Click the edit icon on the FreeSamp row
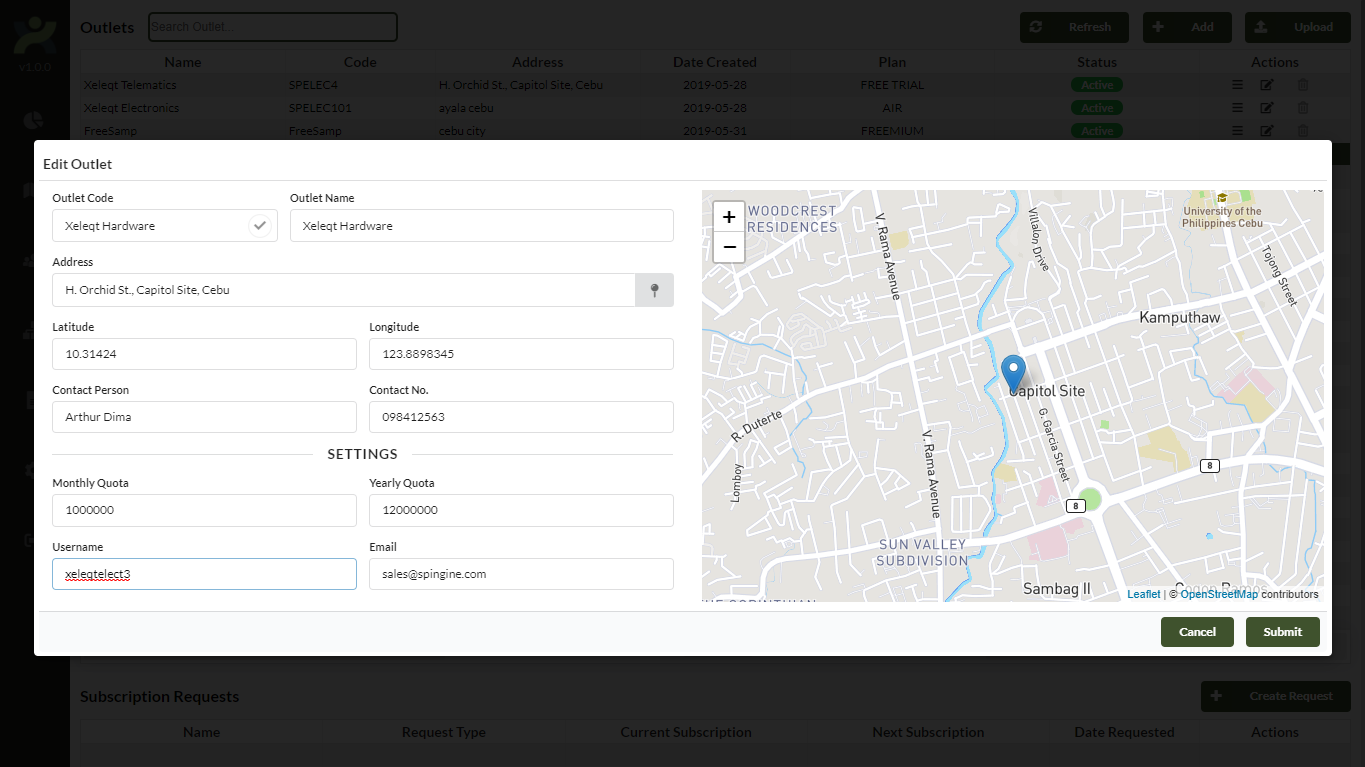This screenshot has height=767, width=1365. (1266, 130)
